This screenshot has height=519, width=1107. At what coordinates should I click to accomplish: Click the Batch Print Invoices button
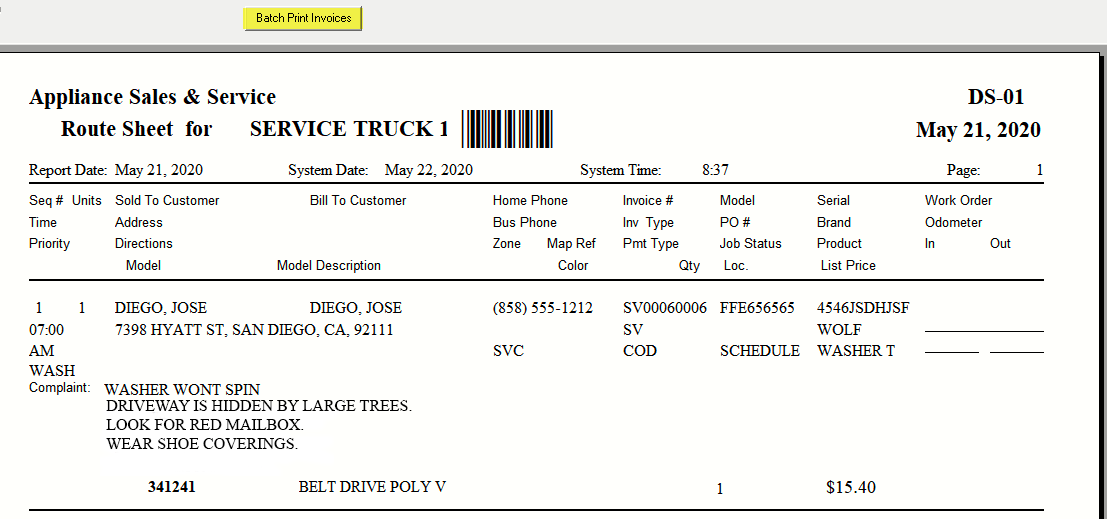(x=303, y=18)
